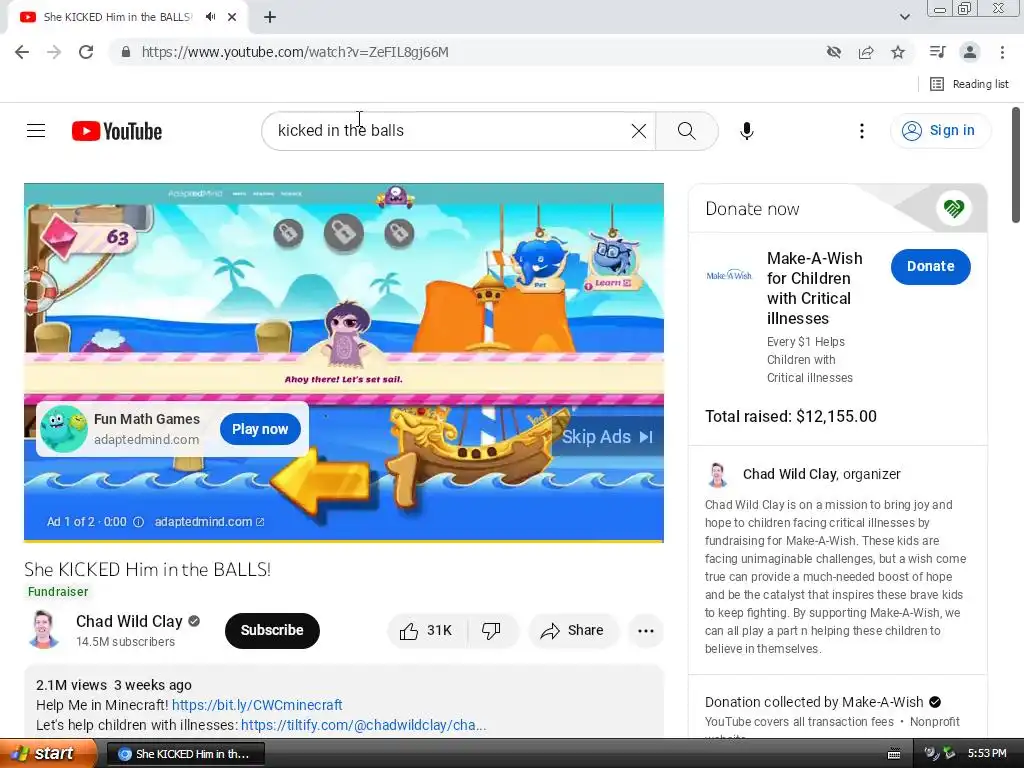The height and width of the screenshot is (768, 1024).
Task: Click Play now on Fun Math Games ad
Action: [260, 429]
